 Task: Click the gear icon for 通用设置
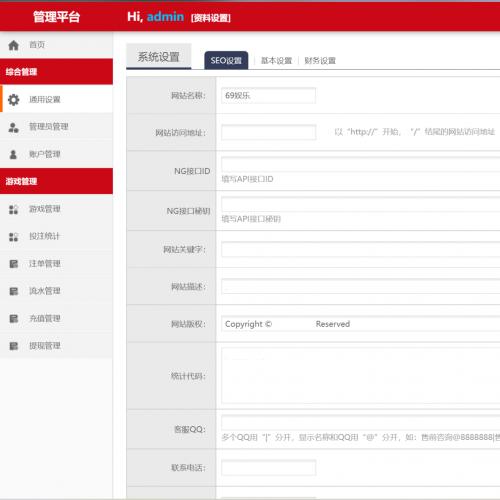coord(13,100)
